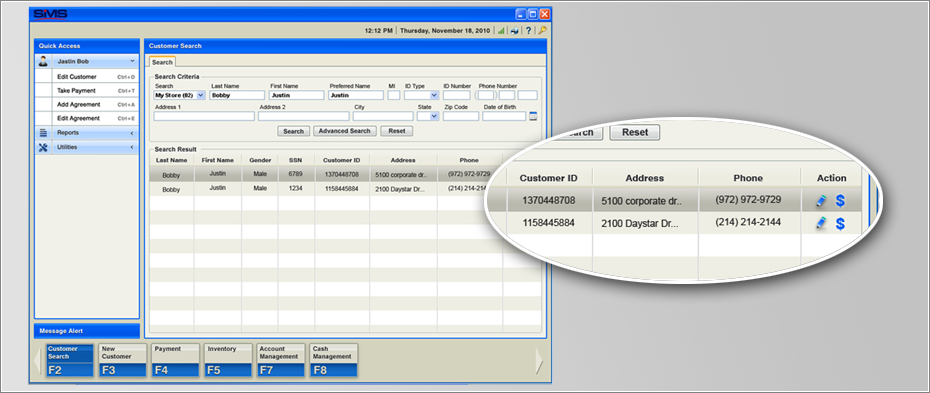Click the Gender column header
The width and height of the screenshot is (930, 393).
pyautogui.click(x=260, y=160)
